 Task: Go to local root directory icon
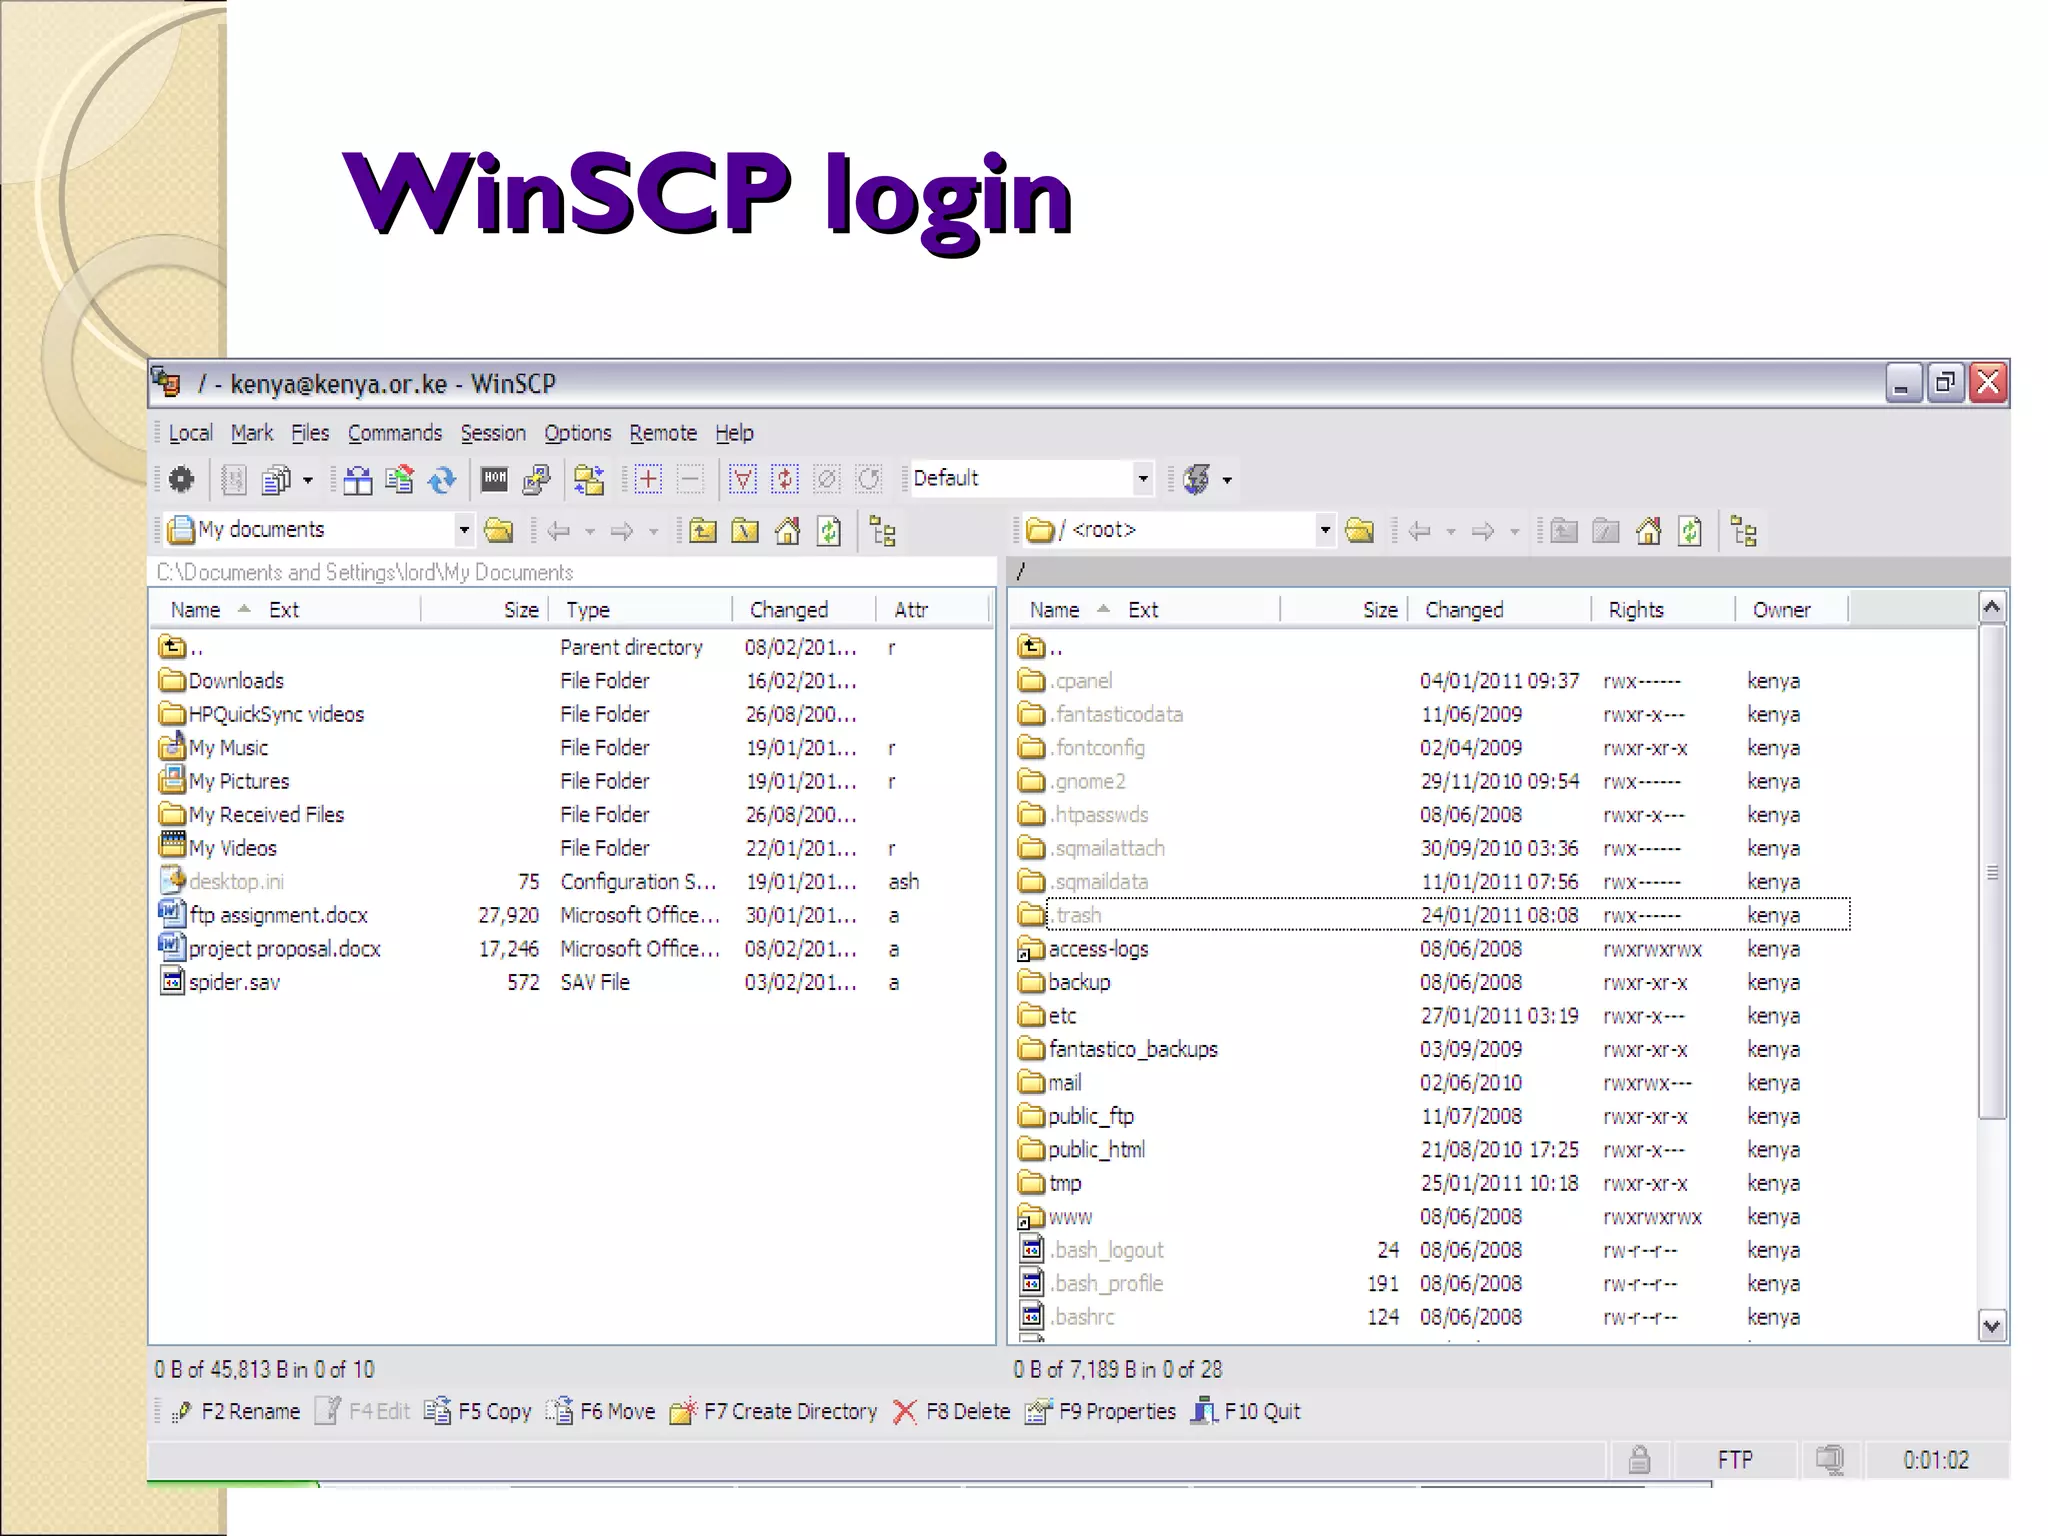coord(745,531)
